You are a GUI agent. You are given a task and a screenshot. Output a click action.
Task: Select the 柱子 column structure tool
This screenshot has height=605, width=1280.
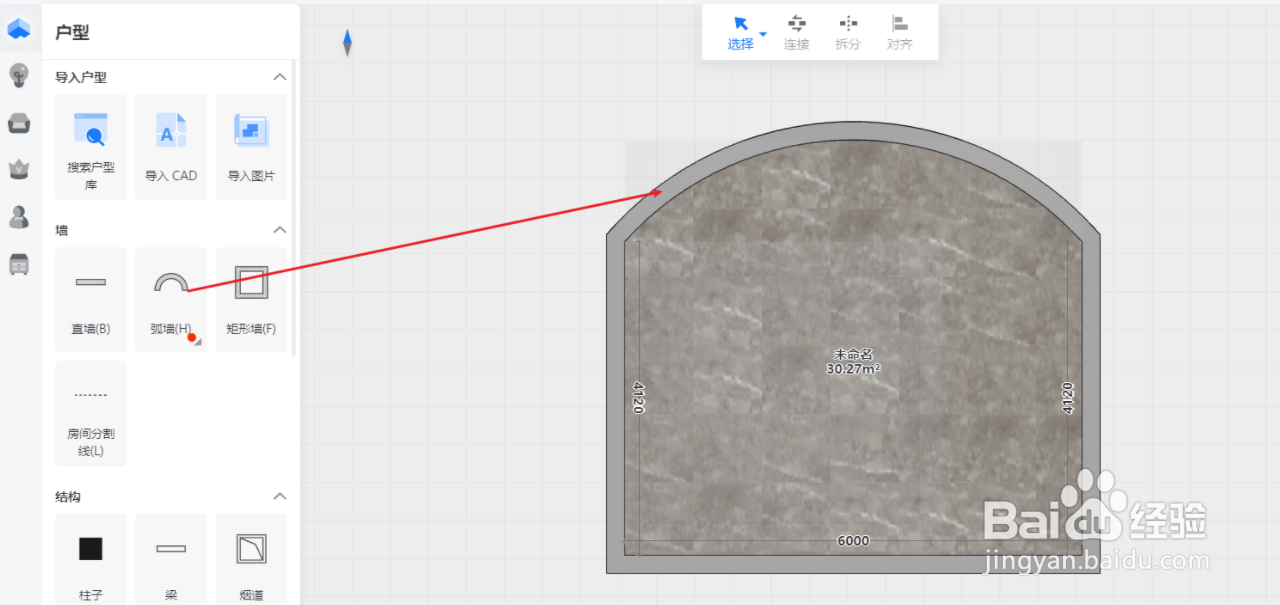[91, 560]
